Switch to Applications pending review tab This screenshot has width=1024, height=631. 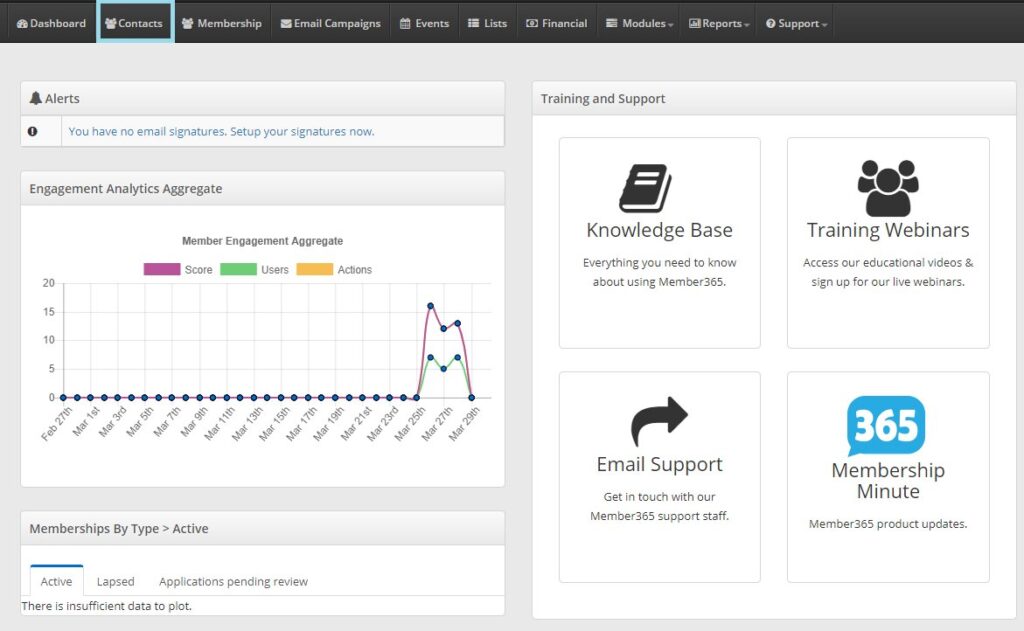(233, 581)
